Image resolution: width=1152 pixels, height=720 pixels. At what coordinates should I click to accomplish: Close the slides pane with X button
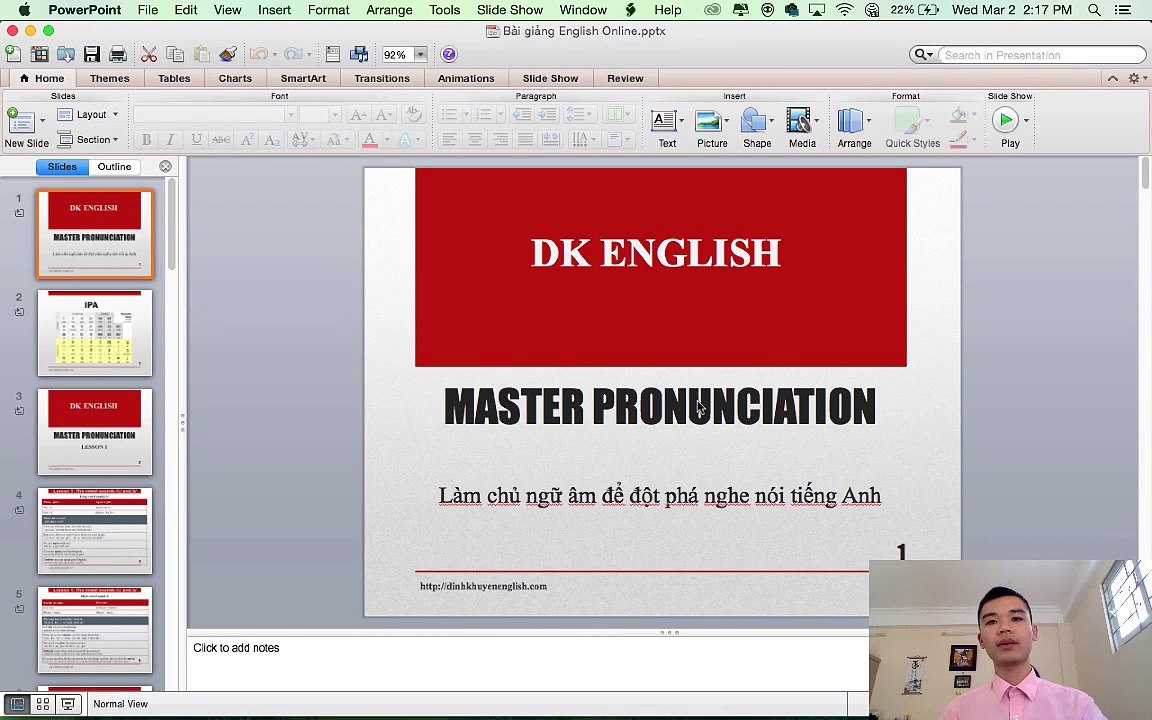coord(165,167)
